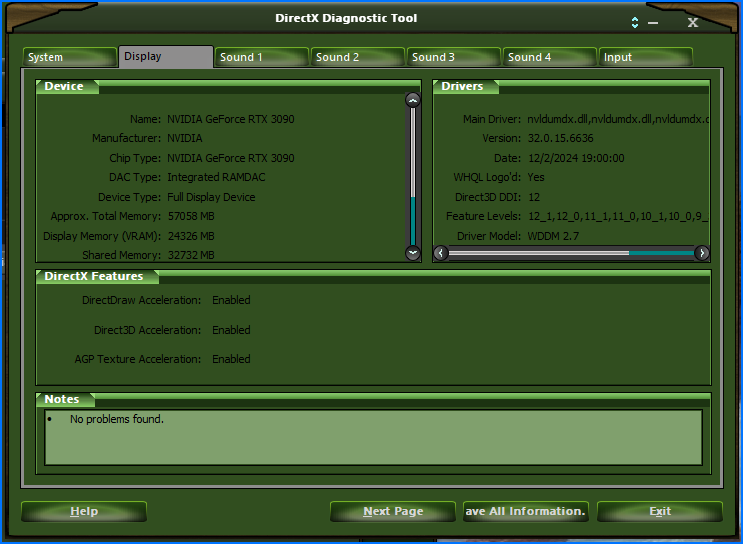743x544 pixels.
Task: Click Direct3D Acceleration Enabled value
Action: pyautogui.click(x=231, y=330)
